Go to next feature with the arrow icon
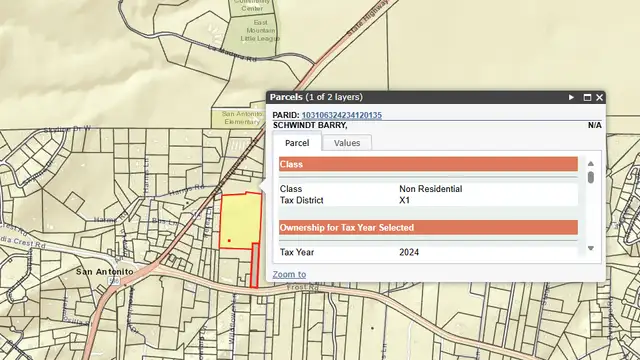Screen dimensions: 640x360 (571, 97)
